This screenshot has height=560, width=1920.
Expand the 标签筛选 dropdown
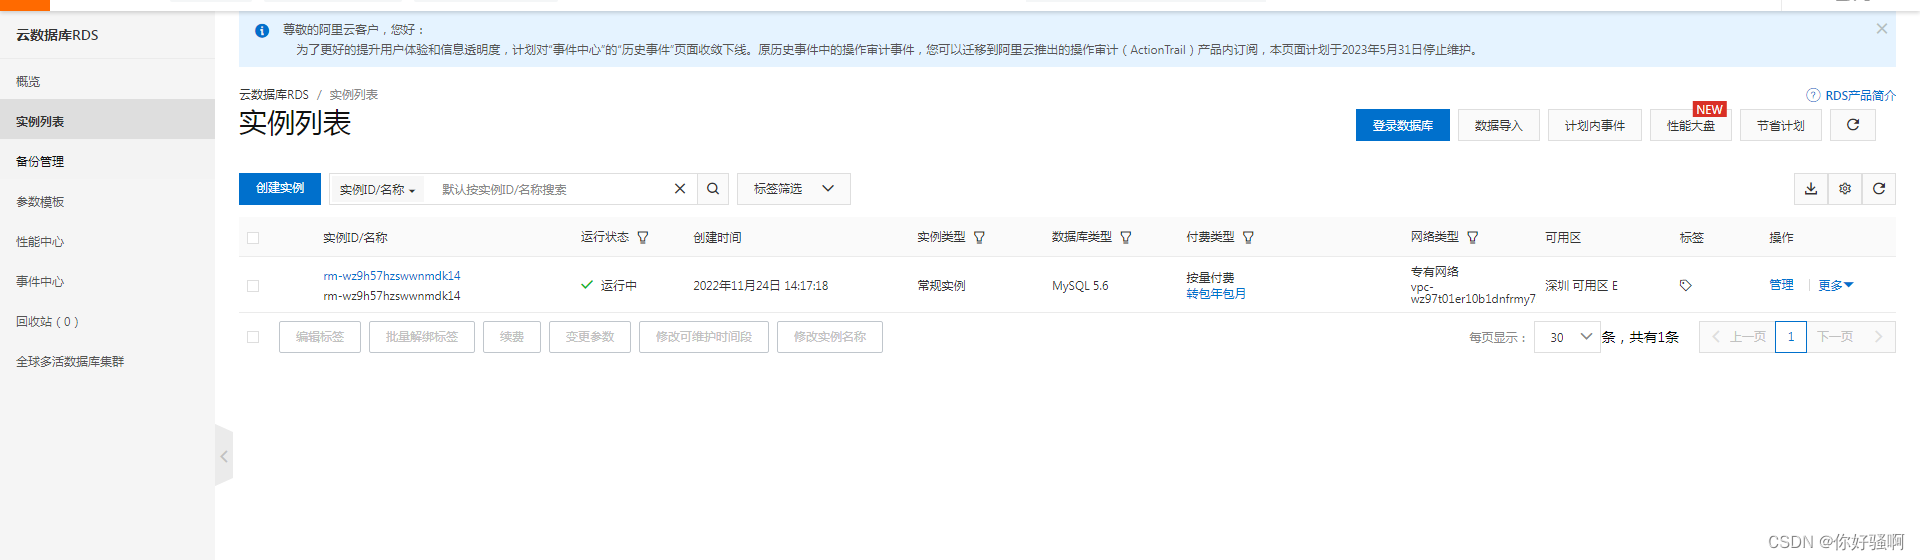pos(794,189)
